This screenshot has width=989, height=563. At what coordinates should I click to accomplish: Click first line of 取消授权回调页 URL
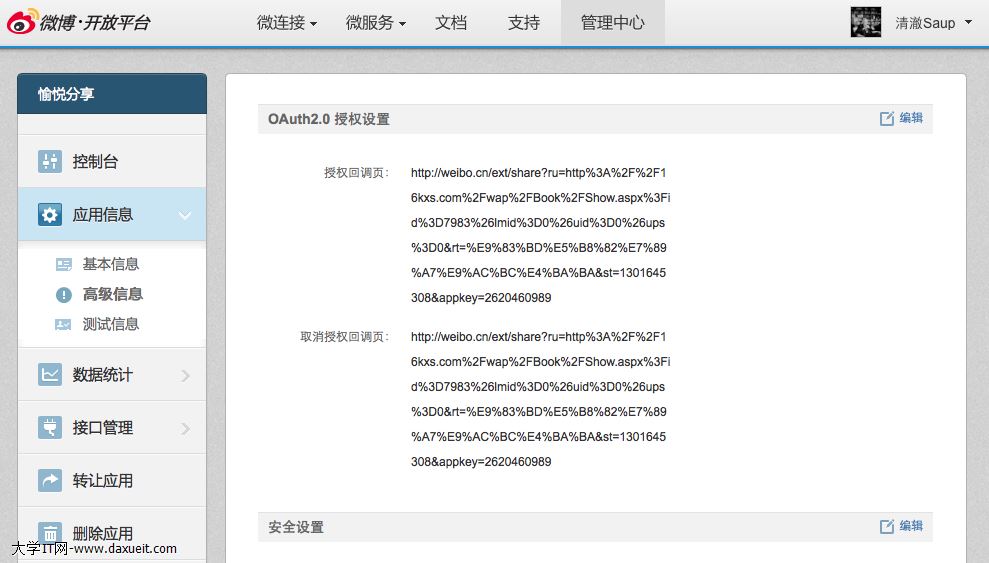538,337
